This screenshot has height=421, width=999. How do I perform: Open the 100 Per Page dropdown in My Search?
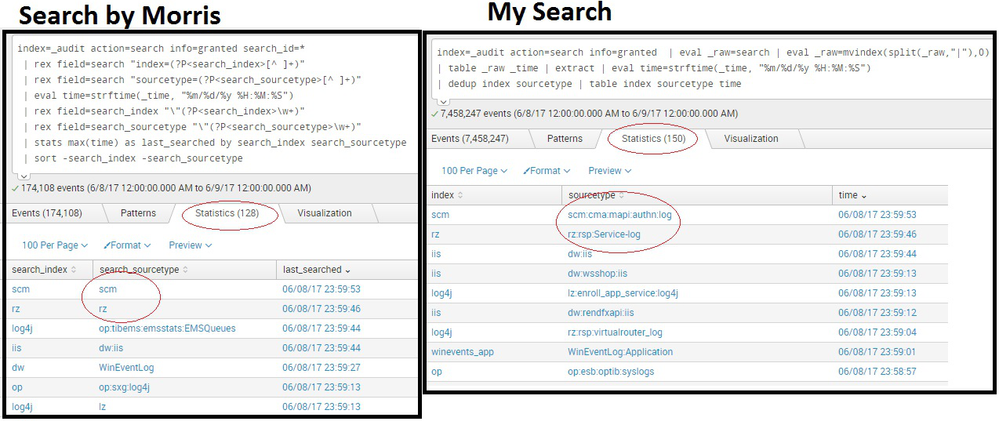click(473, 171)
